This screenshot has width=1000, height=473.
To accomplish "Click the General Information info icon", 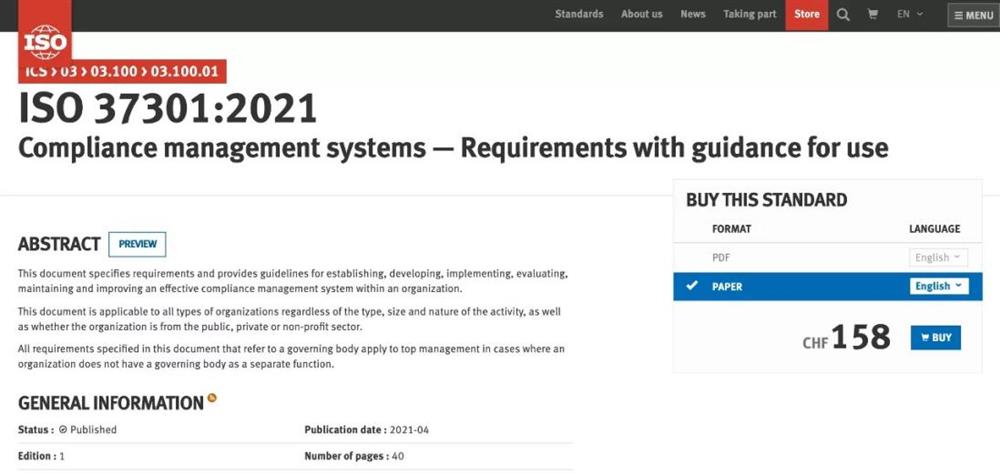I will click(x=212, y=398).
